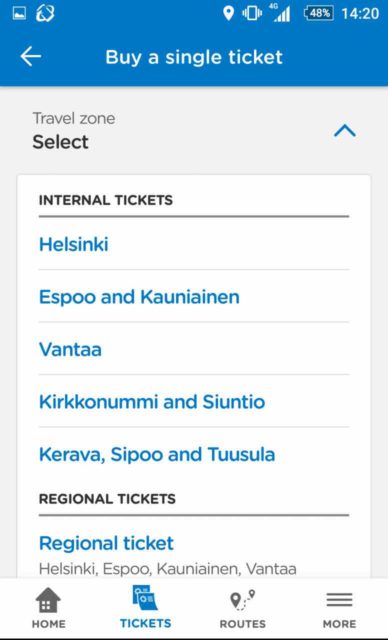Tap the picture notification icon
This screenshot has width=388, height=640.
[19, 13]
